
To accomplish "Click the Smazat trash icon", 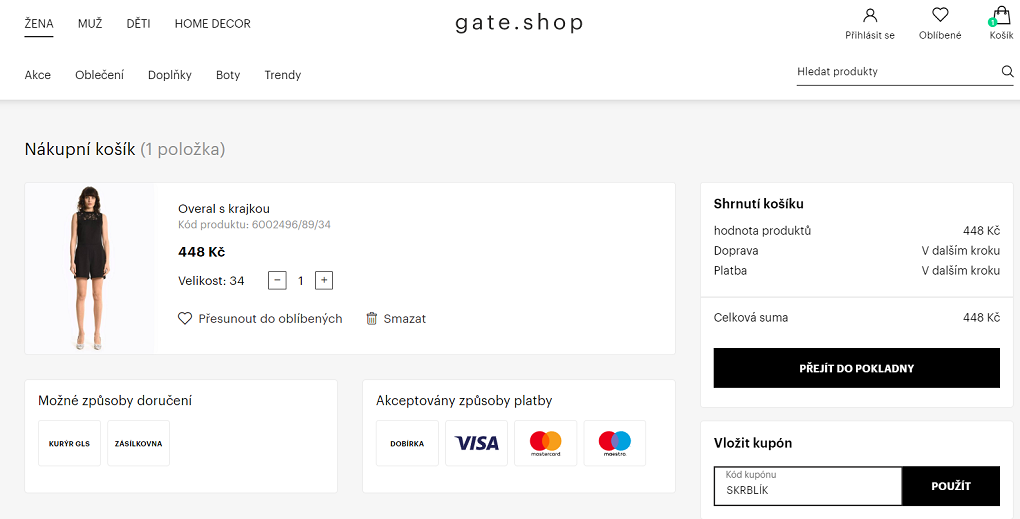I will coord(371,318).
